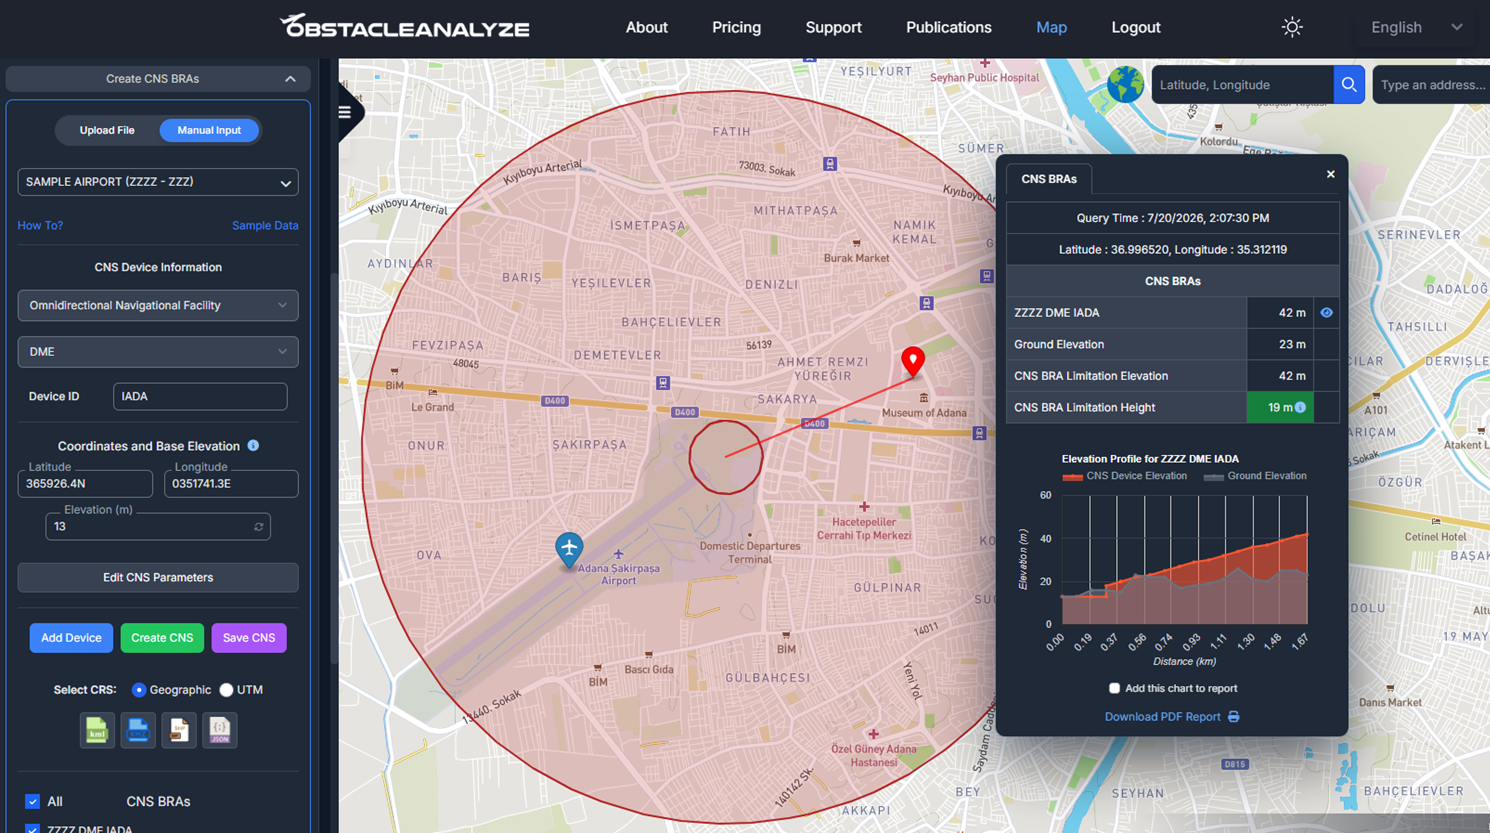Click the 23 m ground elevation value
This screenshot has width=1490, height=833.
click(1292, 344)
